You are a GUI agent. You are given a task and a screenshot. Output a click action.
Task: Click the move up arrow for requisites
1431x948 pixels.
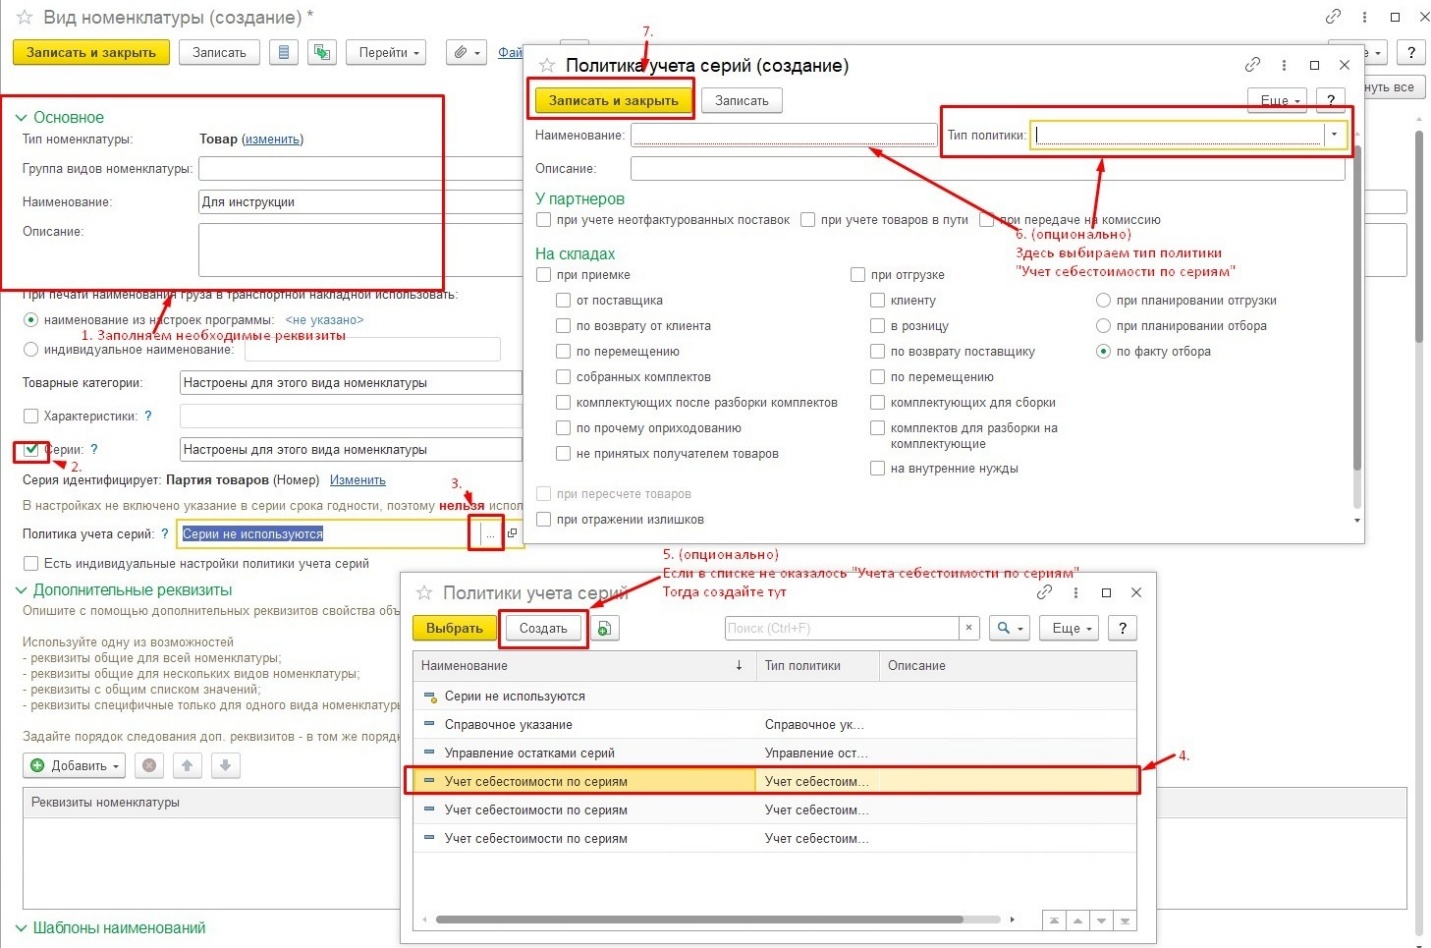pyautogui.click(x=187, y=766)
